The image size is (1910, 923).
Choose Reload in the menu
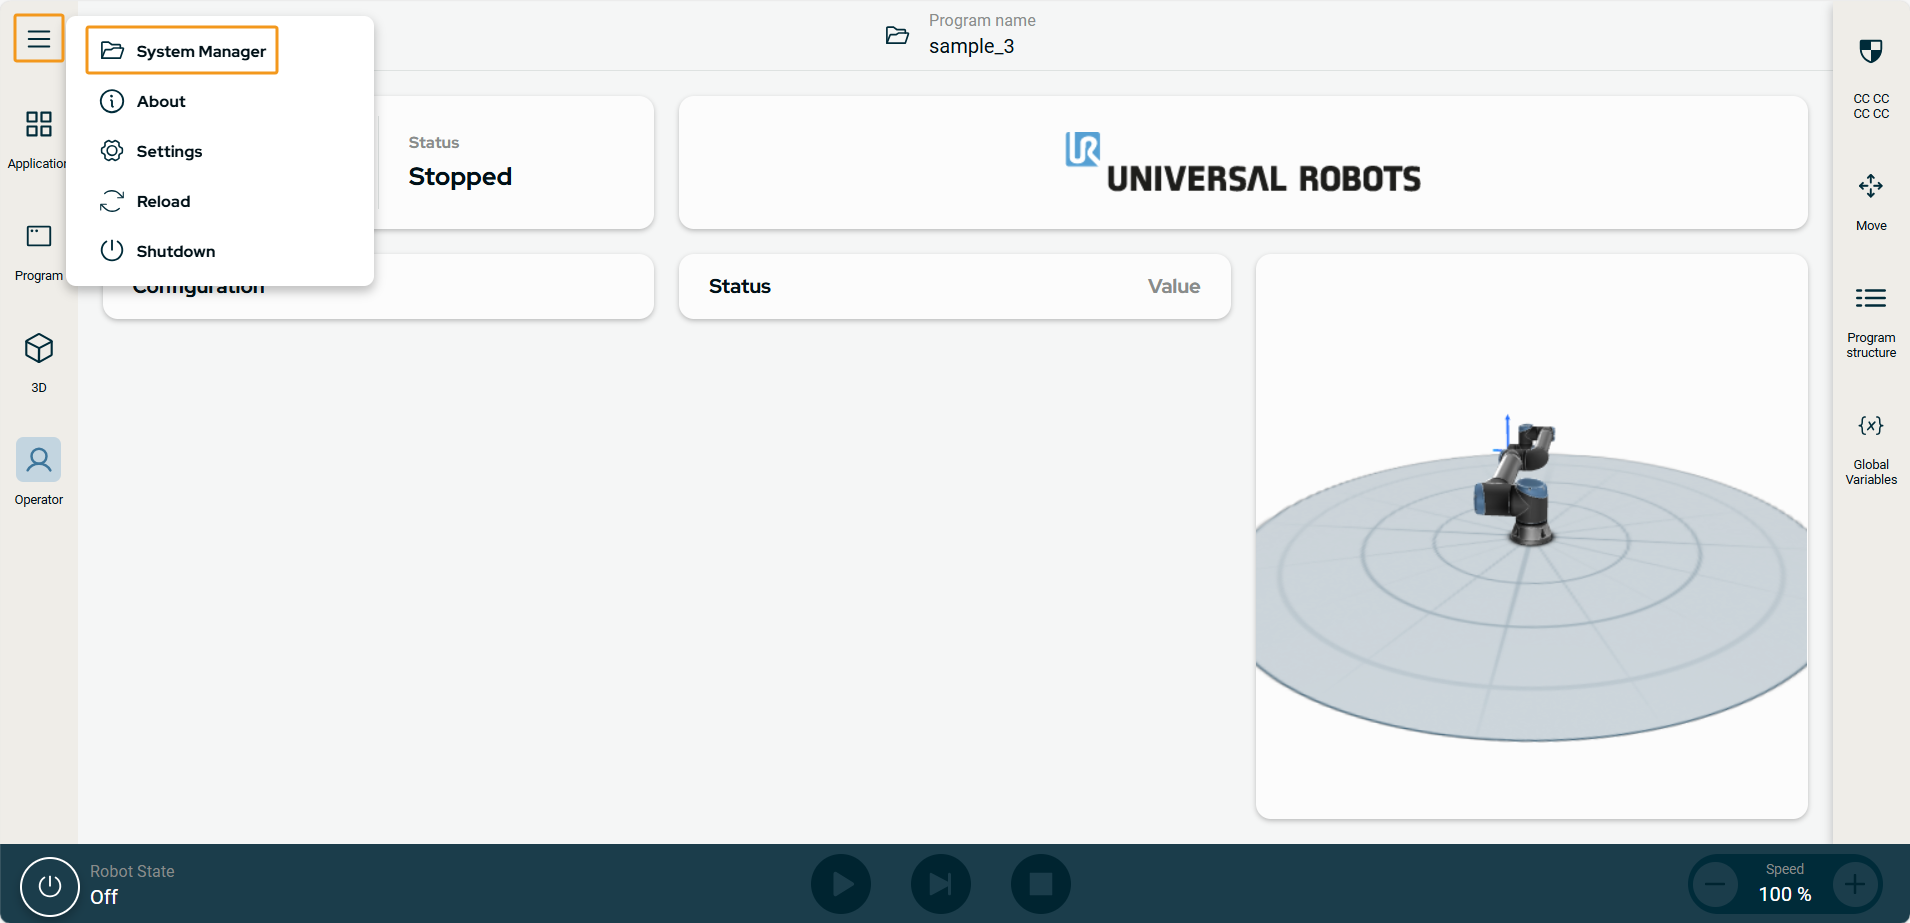pos(162,201)
